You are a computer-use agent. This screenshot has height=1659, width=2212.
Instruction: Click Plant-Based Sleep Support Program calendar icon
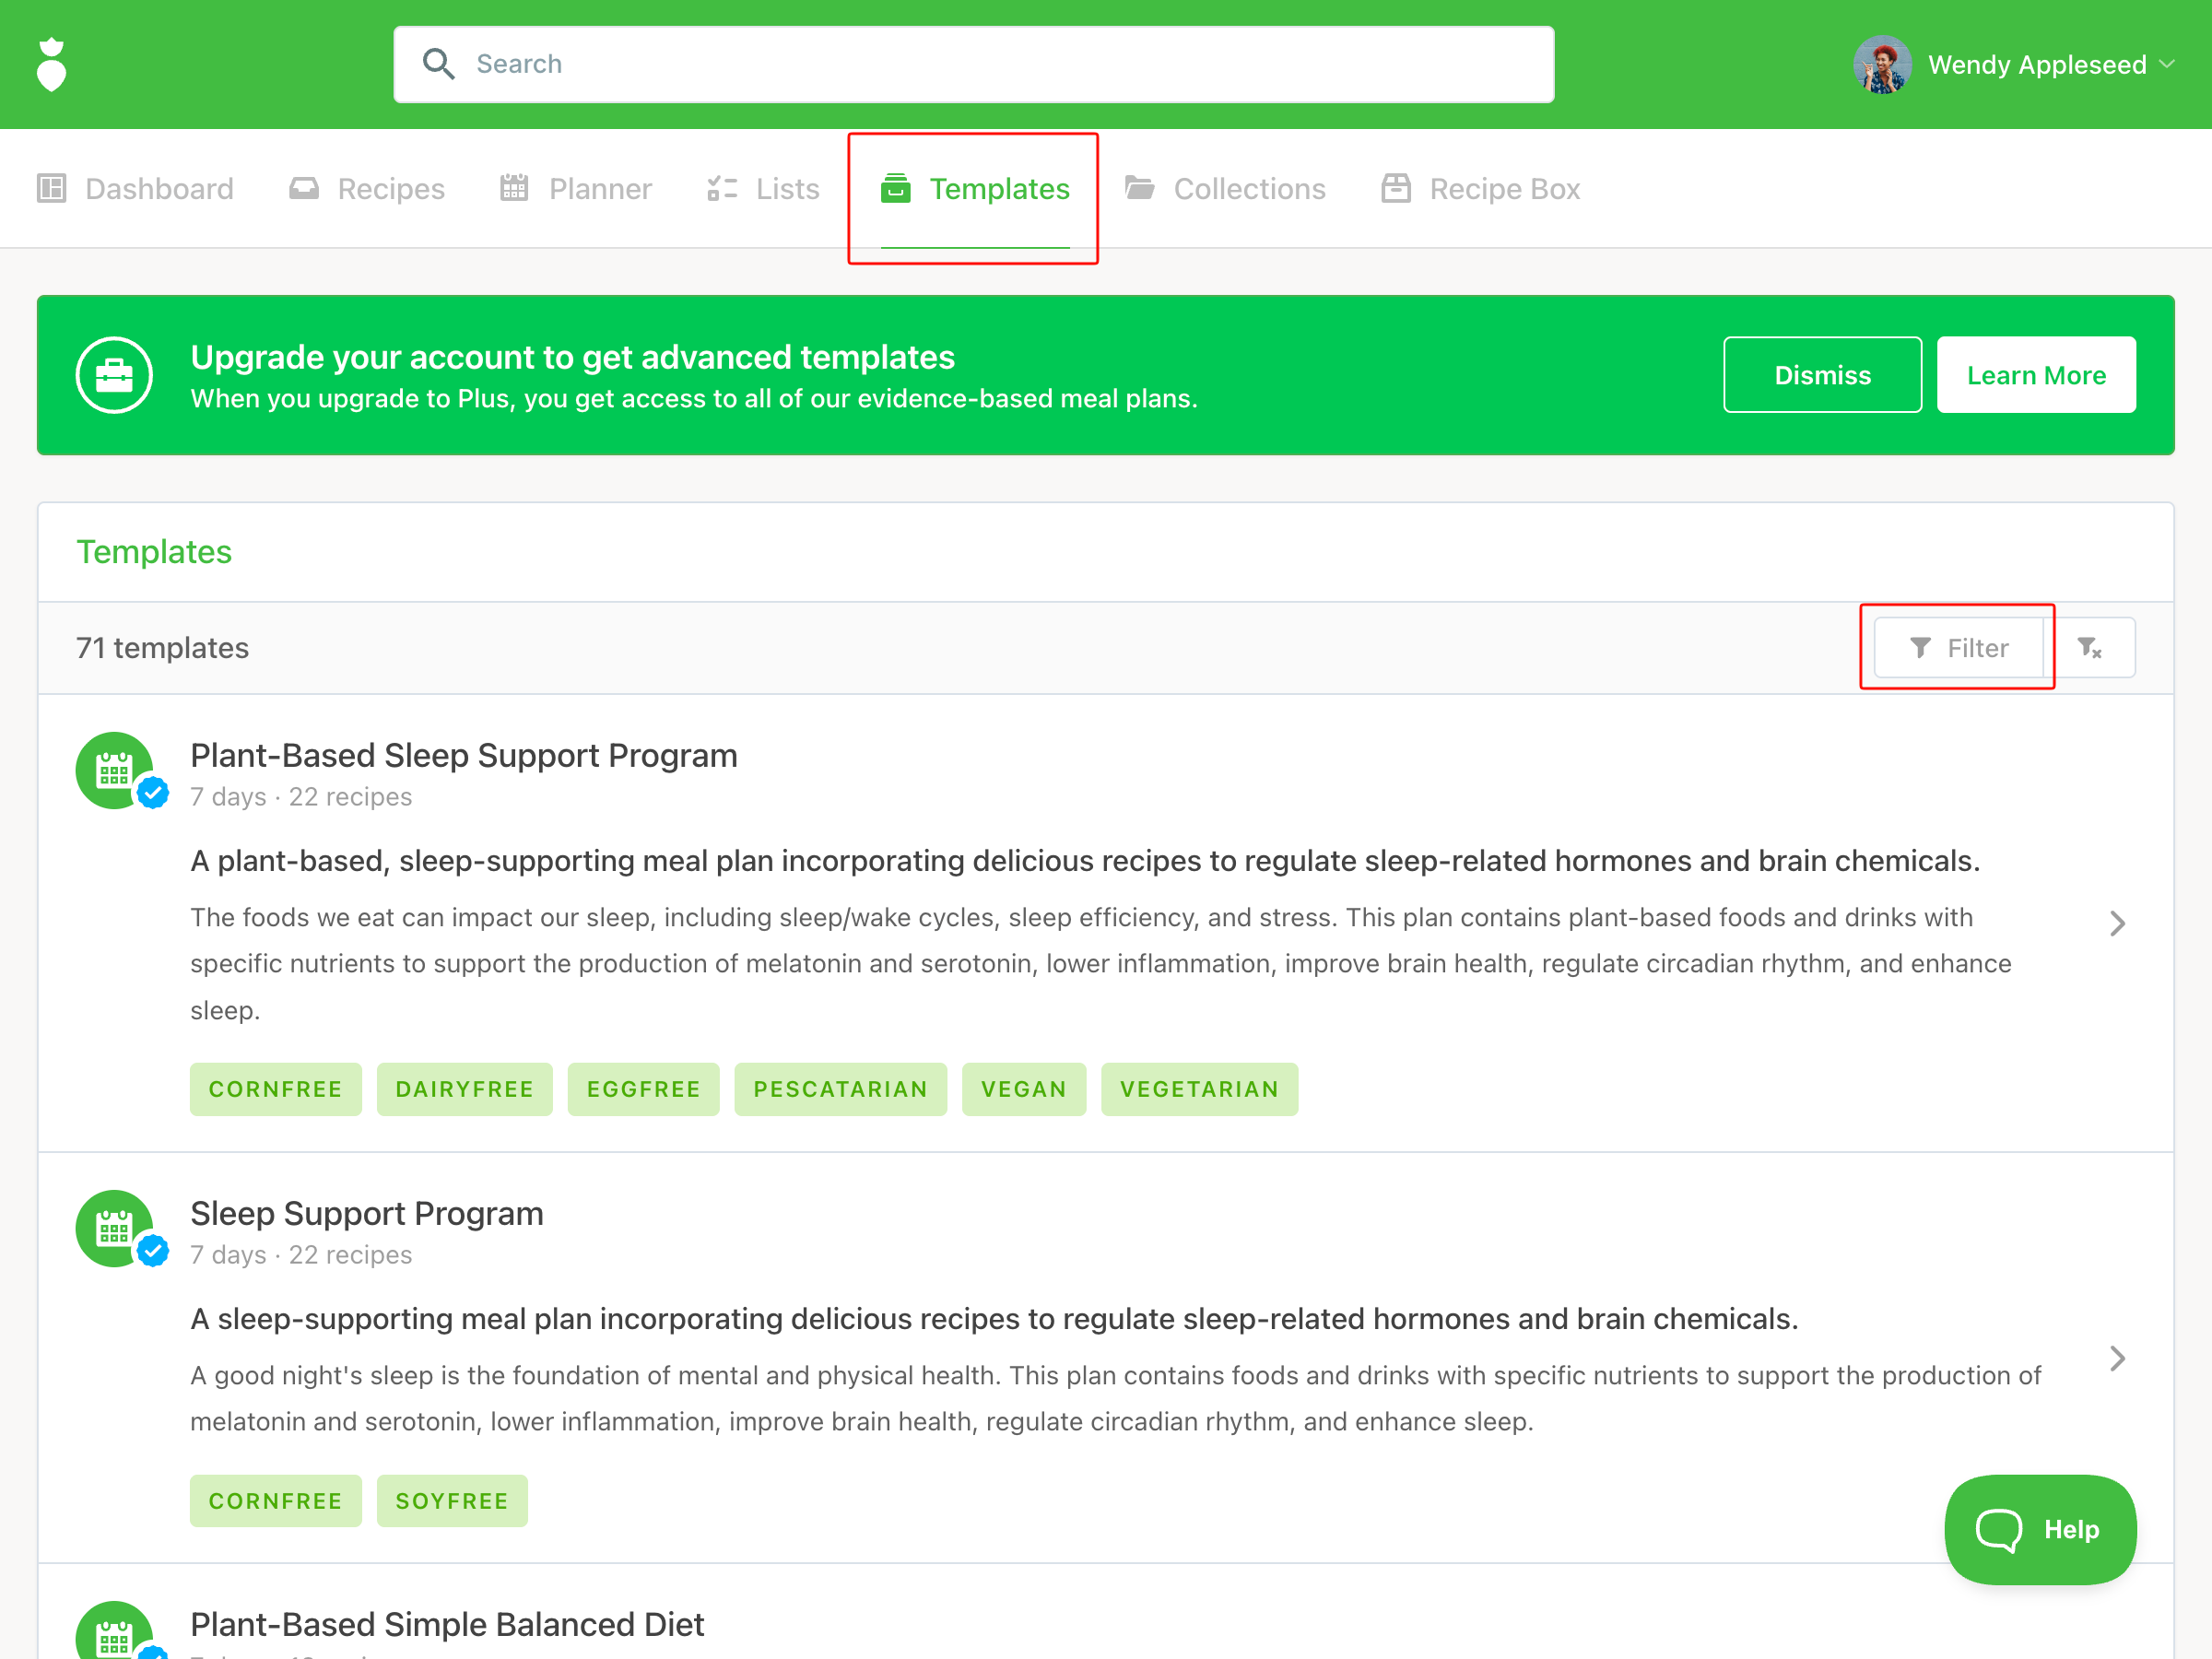click(114, 771)
